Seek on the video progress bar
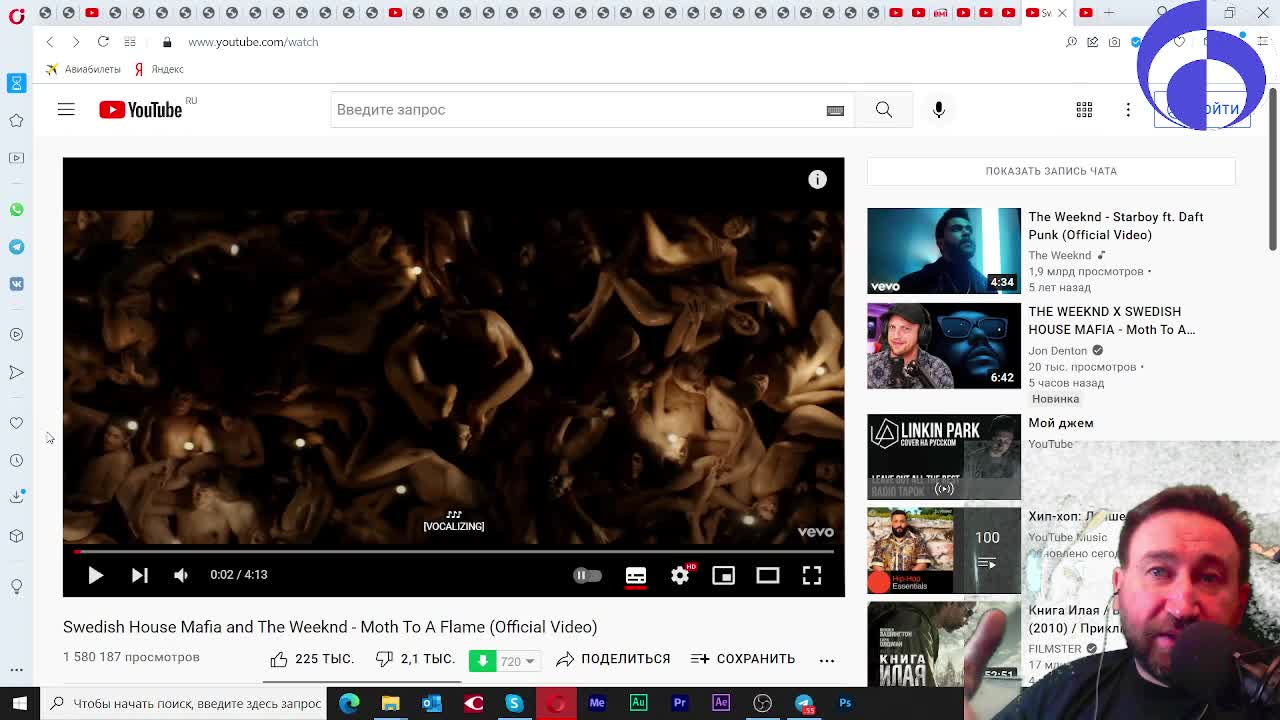This screenshot has width=1280, height=720. [453, 551]
